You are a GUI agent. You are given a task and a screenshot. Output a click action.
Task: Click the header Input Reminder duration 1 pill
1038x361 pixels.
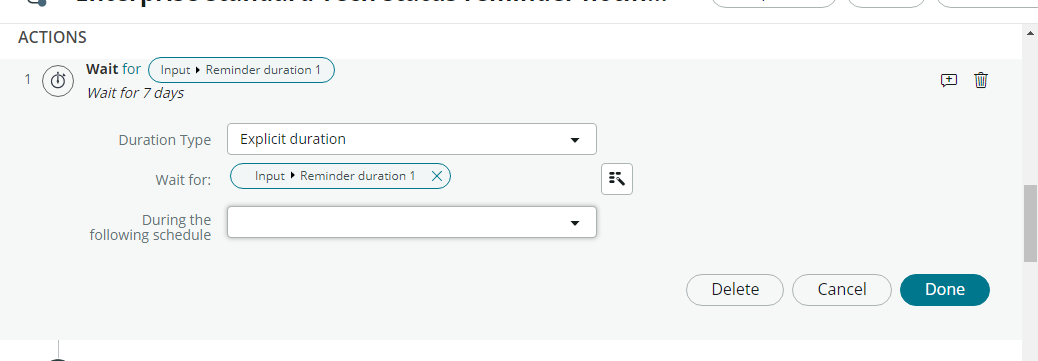click(x=241, y=70)
